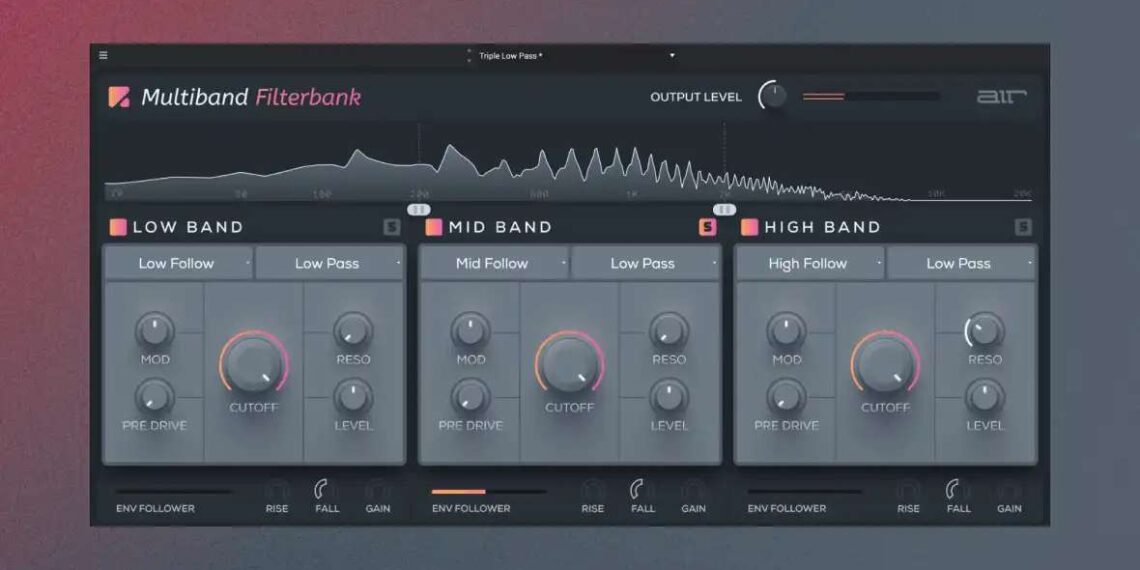Click the mid-high crossover frequency handle
Viewport: 1140px width, 570px height.
pyautogui.click(x=724, y=209)
